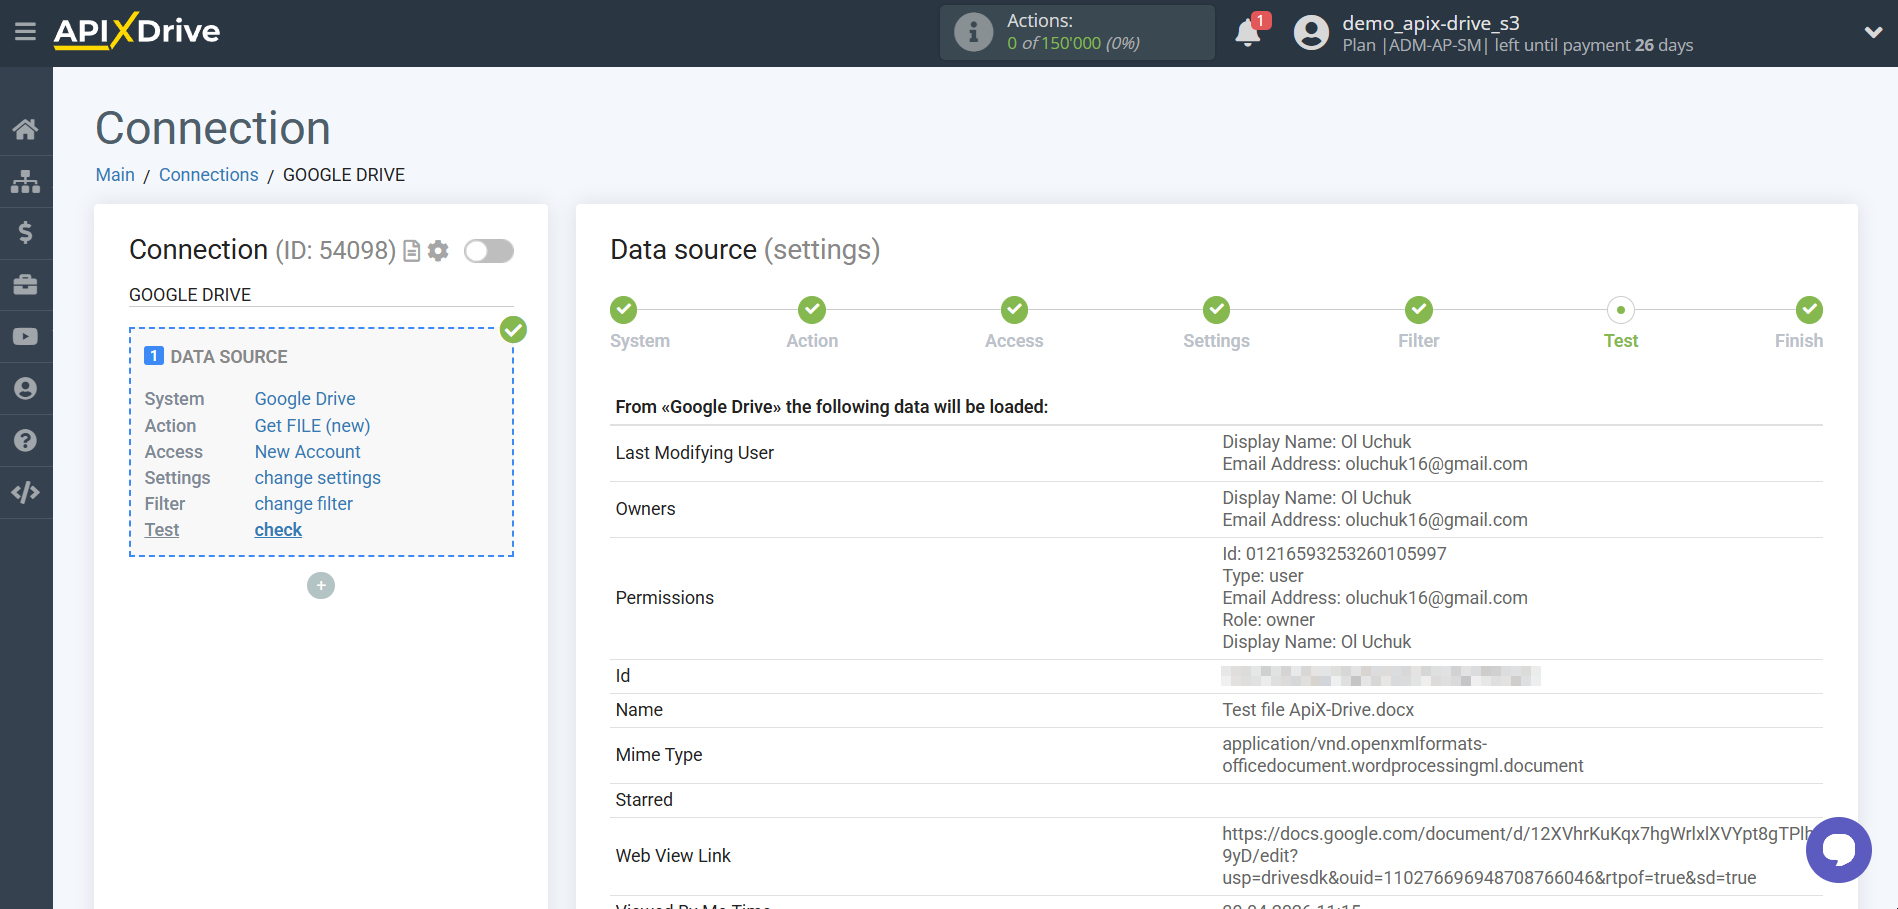Click the demo_apix-drive_s3 account name
1898x909 pixels.
click(1430, 23)
